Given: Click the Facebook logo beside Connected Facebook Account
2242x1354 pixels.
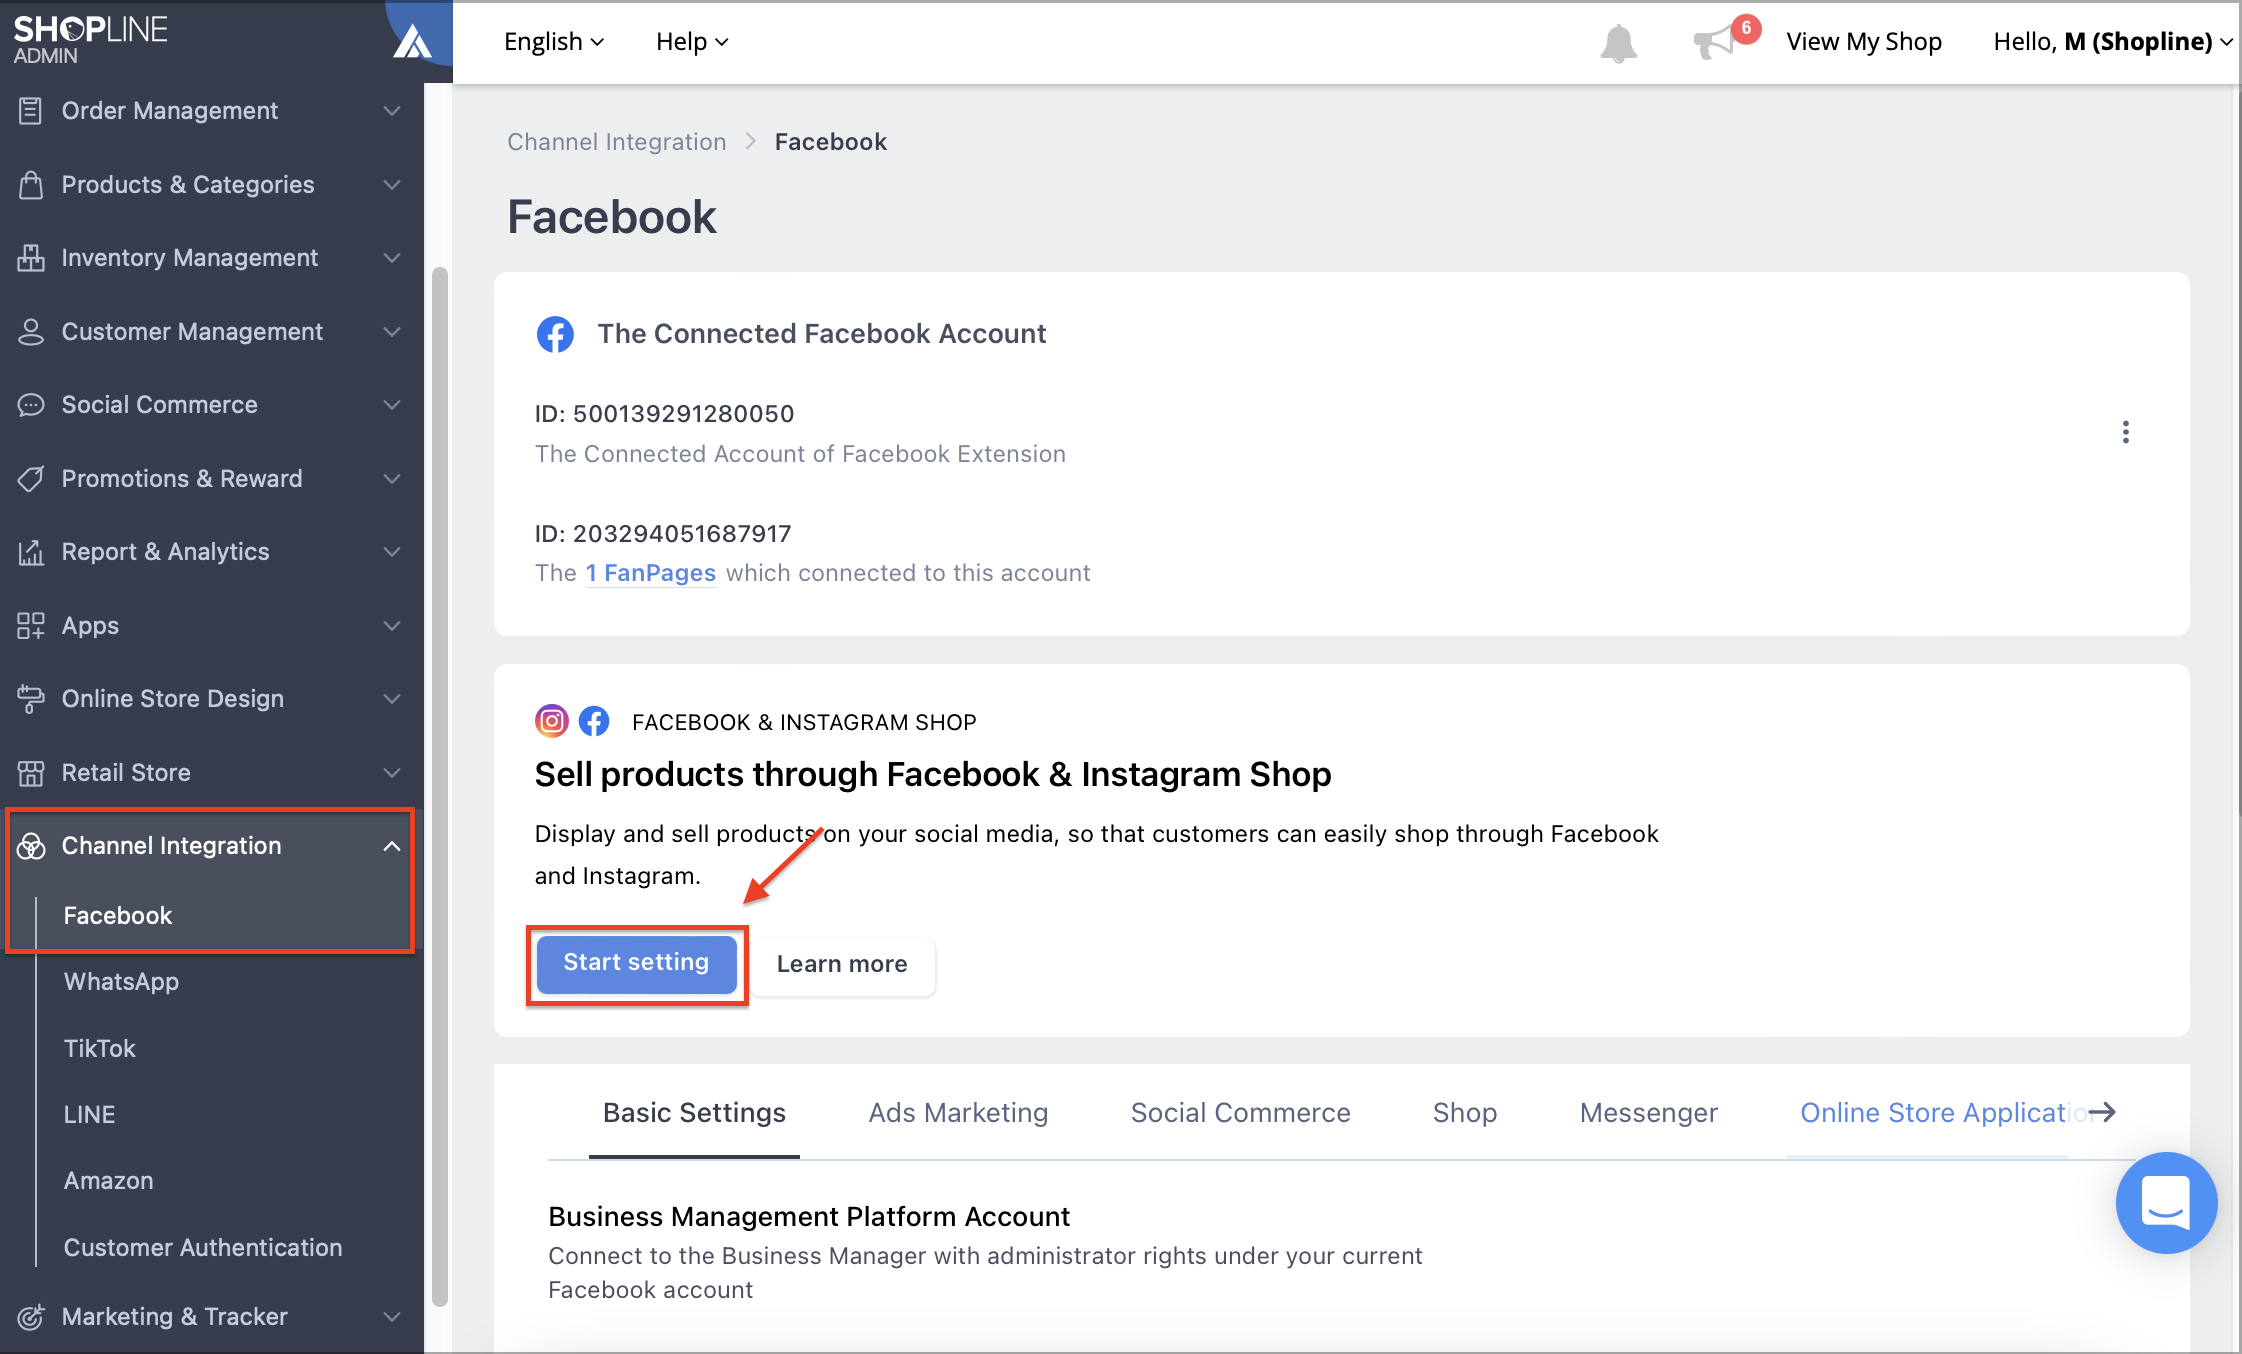Looking at the screenshot, I should click(x=555, y=334).
